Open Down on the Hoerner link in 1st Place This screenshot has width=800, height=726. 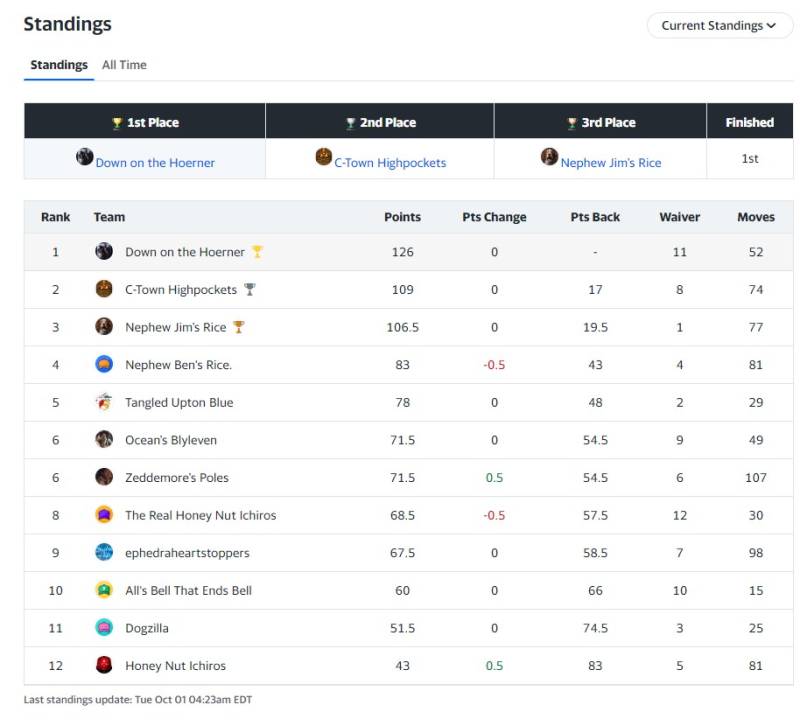coord(155,163)
